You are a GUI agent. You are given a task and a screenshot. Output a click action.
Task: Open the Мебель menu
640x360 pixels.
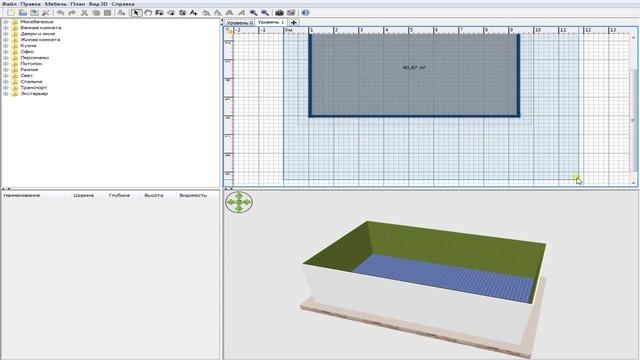pos(56,4)
